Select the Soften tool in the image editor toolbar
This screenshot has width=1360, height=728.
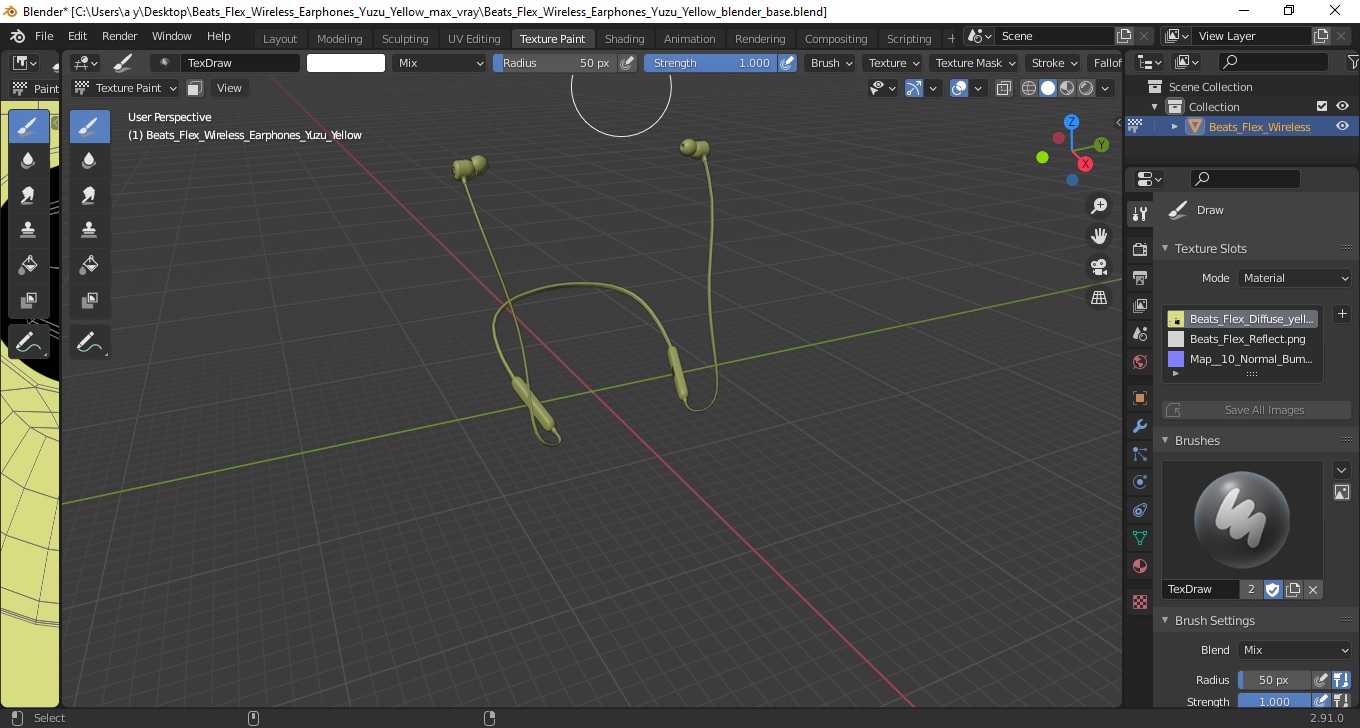[x=29, y=160]
